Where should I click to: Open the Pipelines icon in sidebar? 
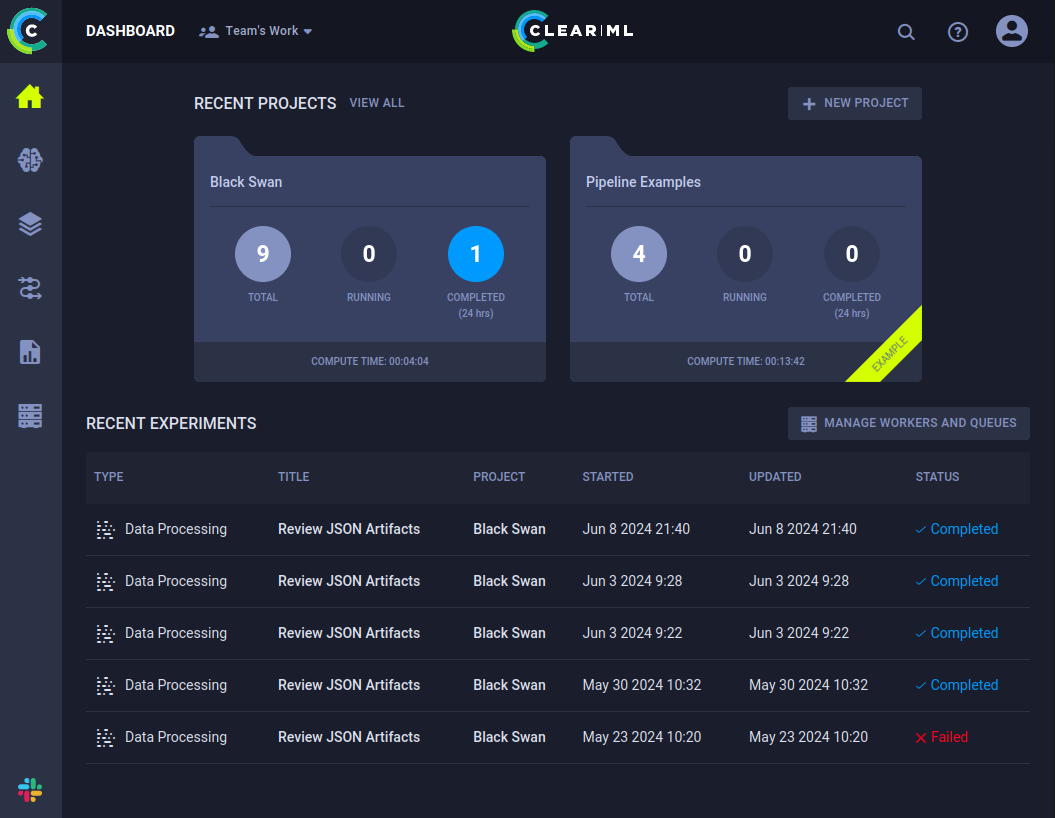(x=30, y=288)
